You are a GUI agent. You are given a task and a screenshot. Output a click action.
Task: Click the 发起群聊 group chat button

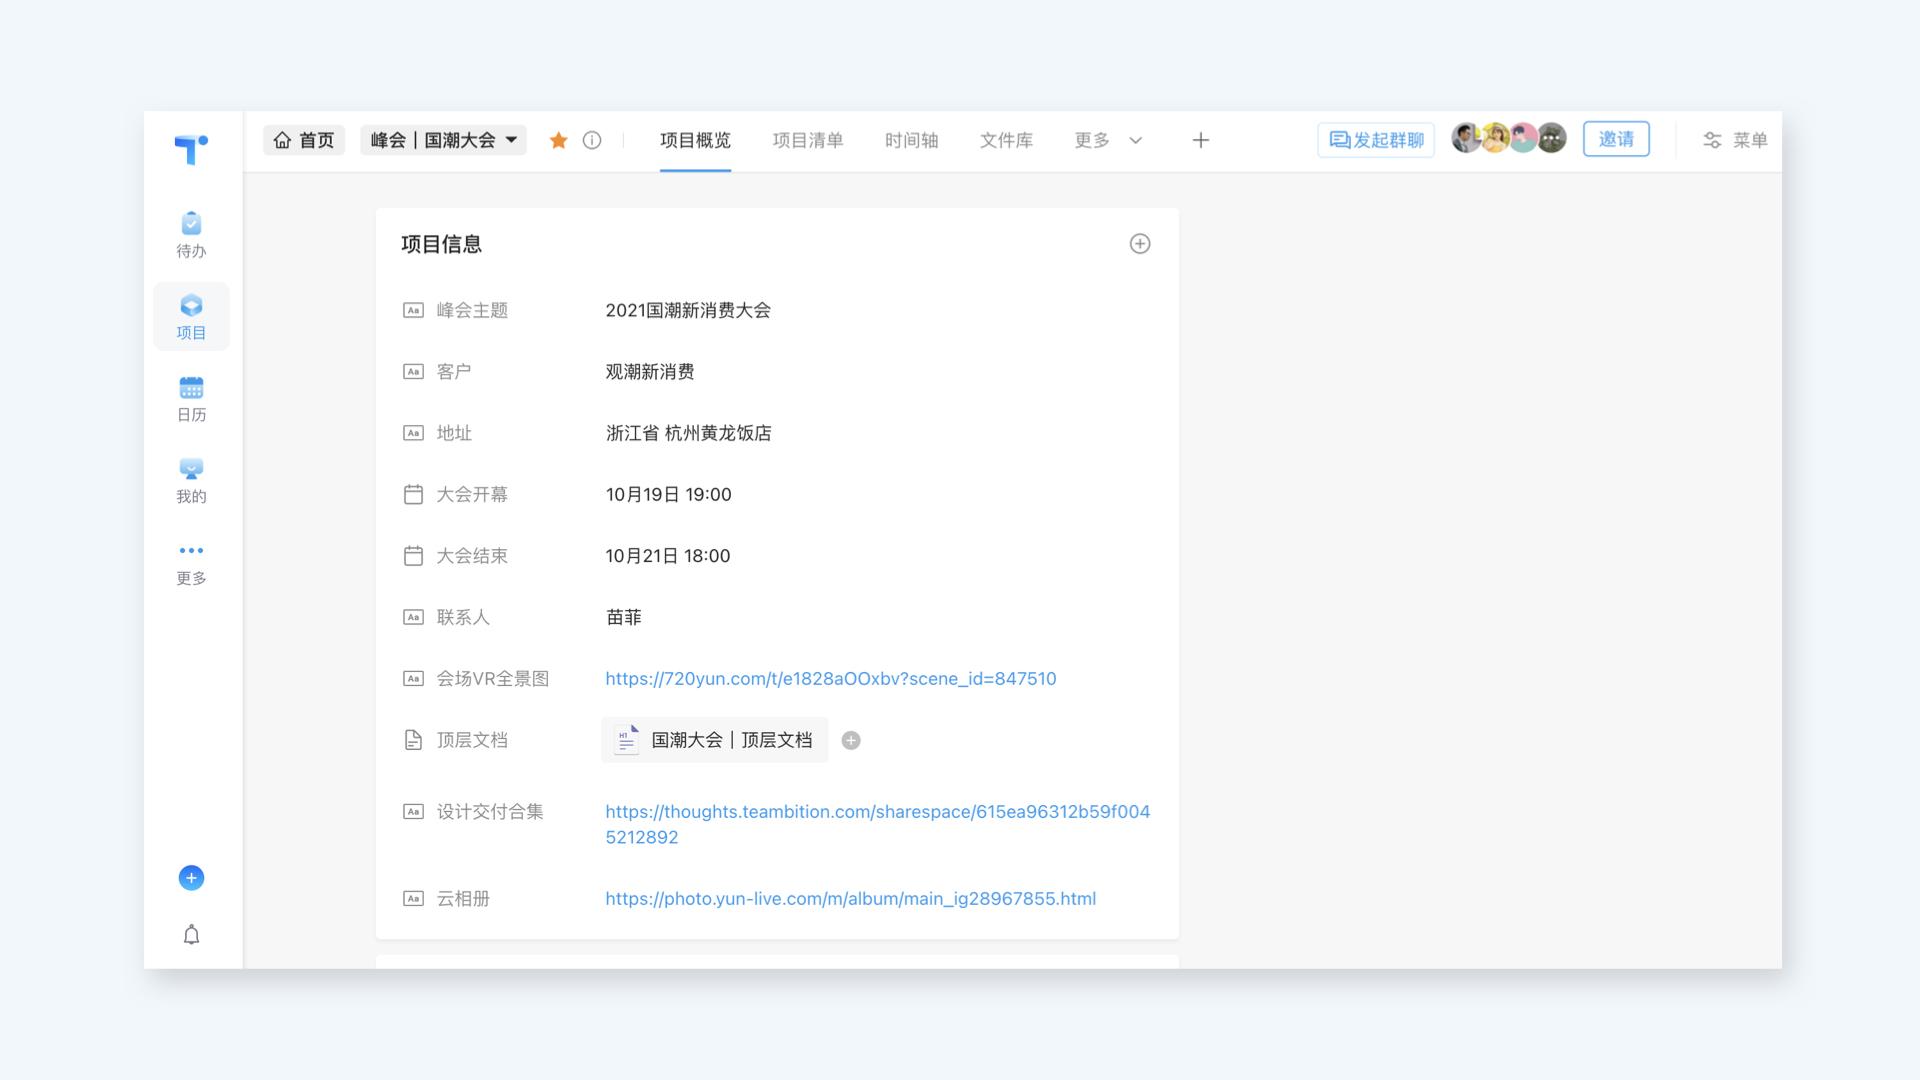pyautogui.click(x=1376, y=140)
